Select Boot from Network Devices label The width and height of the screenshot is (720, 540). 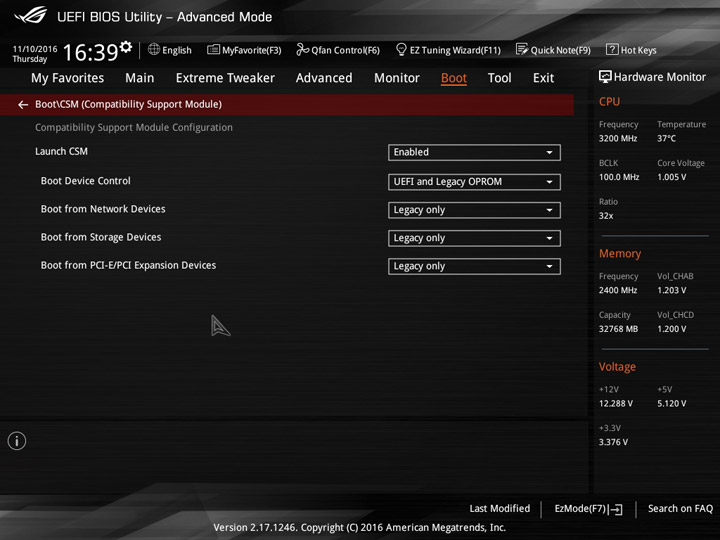tap(103, 209)
